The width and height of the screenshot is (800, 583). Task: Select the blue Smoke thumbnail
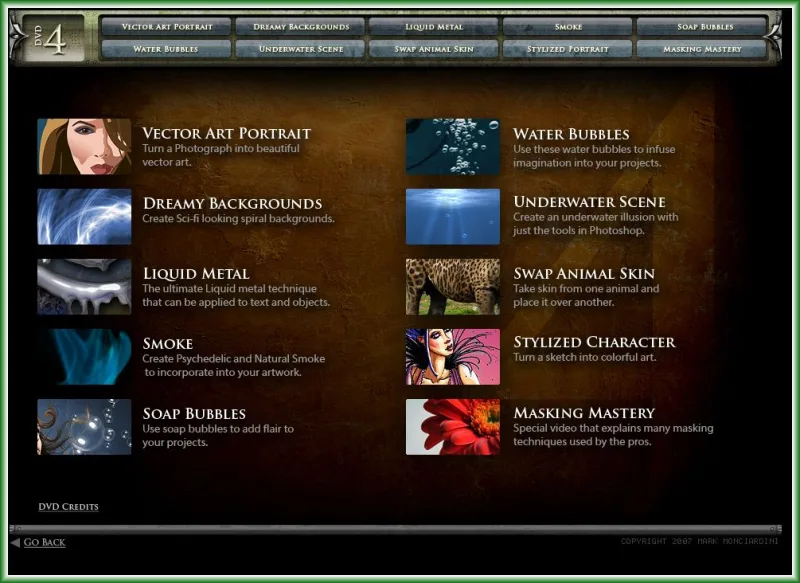click(x=84, y=357)
